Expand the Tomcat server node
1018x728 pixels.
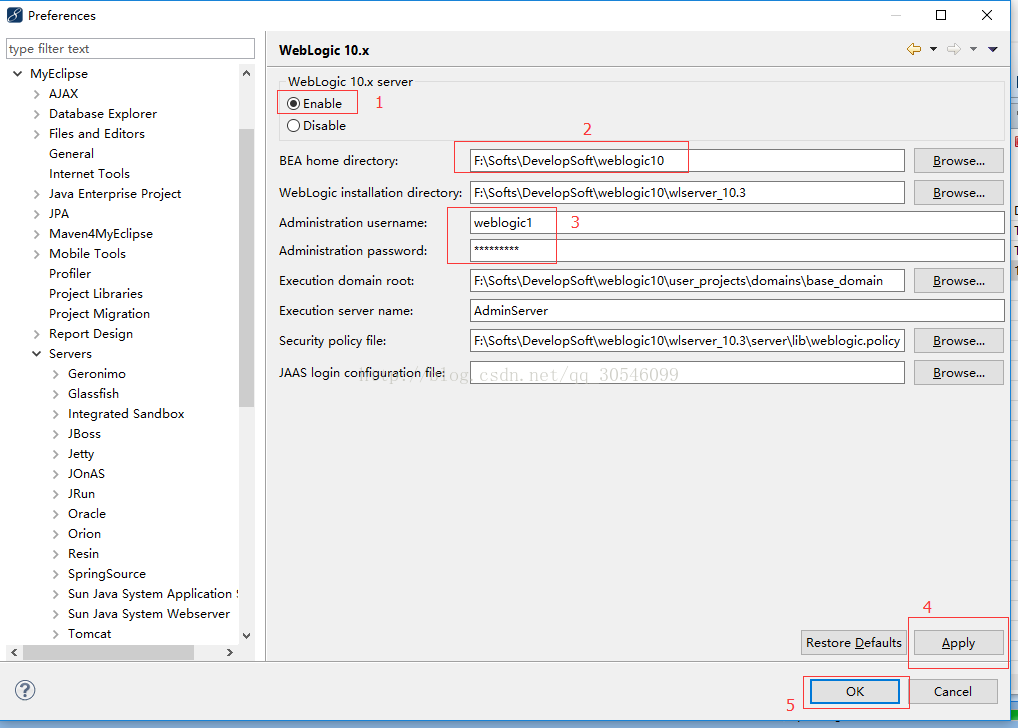[56, 634]
